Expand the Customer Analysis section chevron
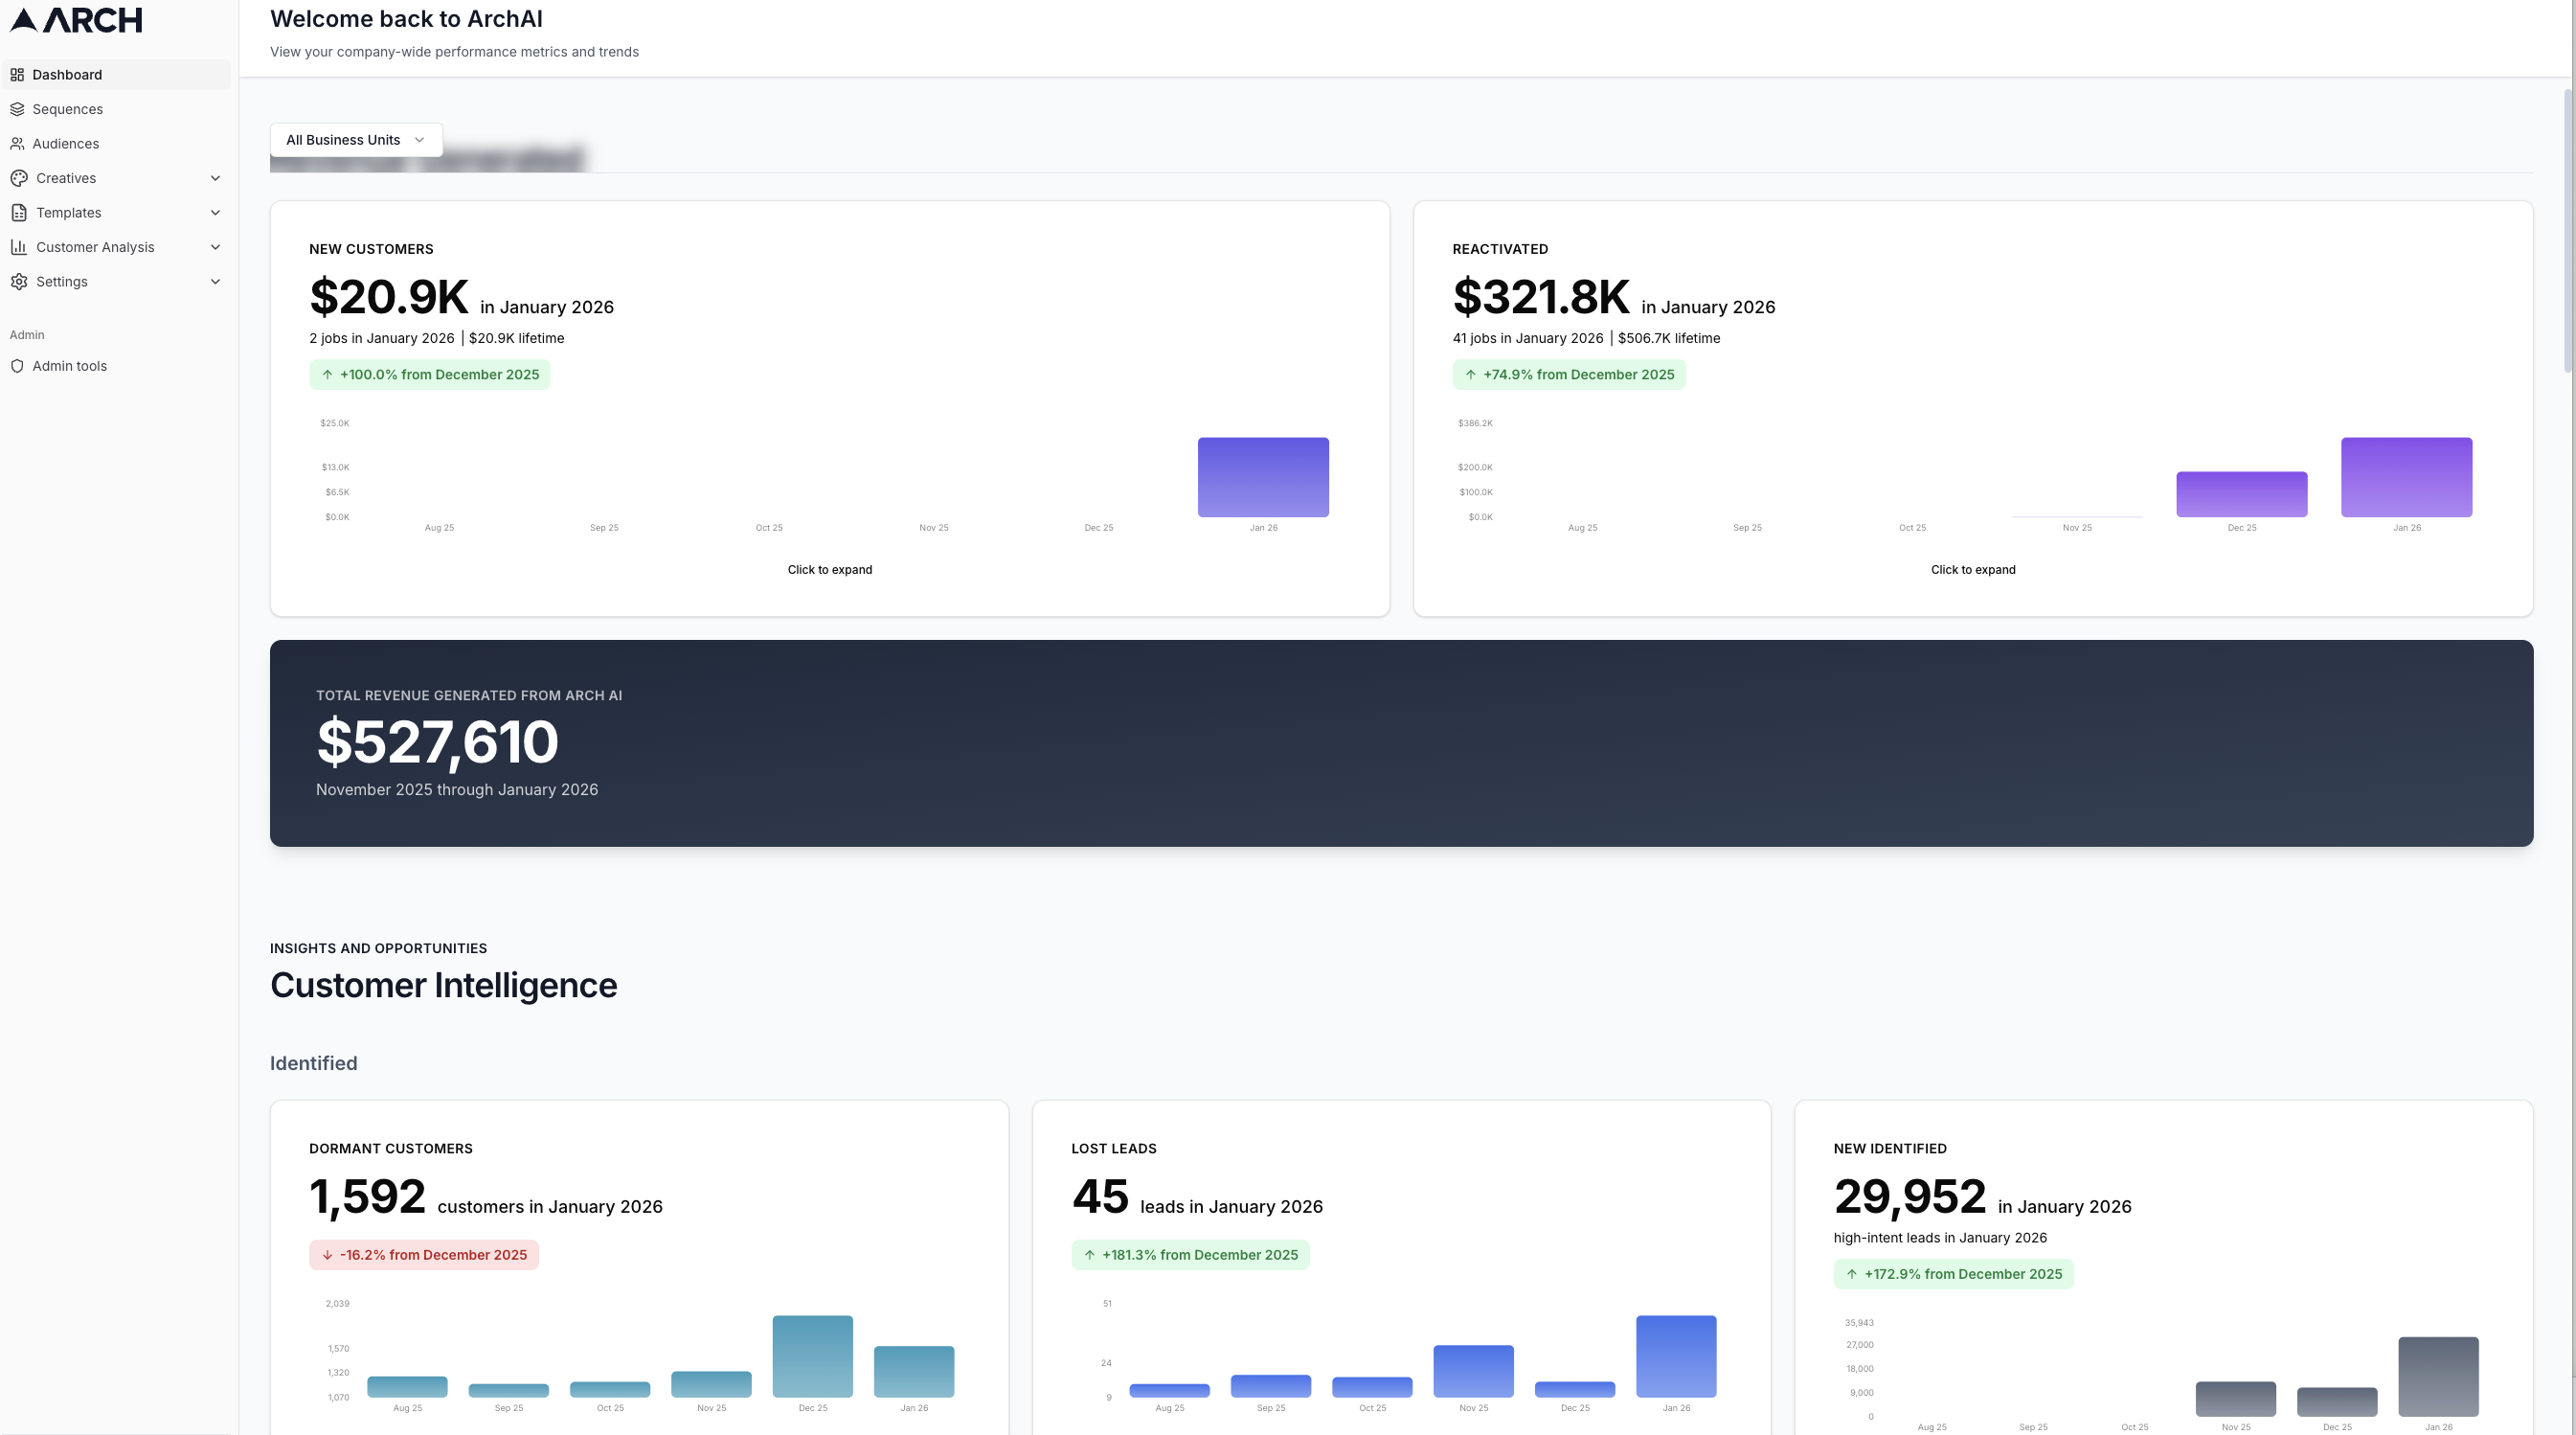The width and height of the screenshot is (2576, 1435). (x=215, y=247)
